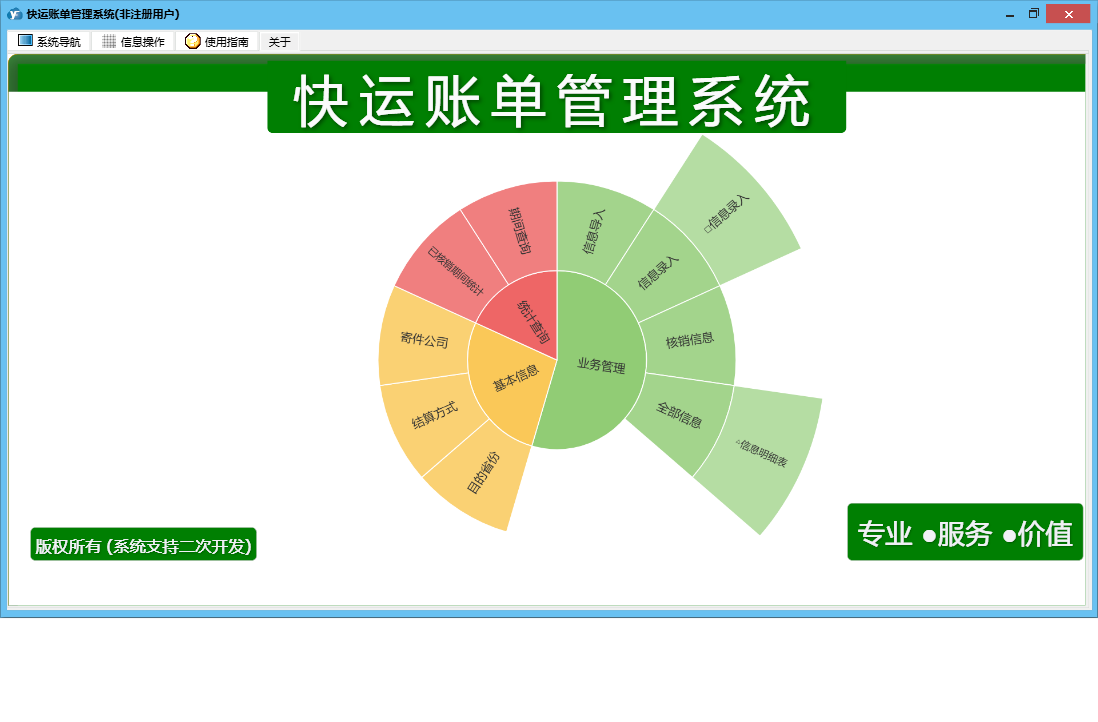Open the 关于 menu

[279, 42]
